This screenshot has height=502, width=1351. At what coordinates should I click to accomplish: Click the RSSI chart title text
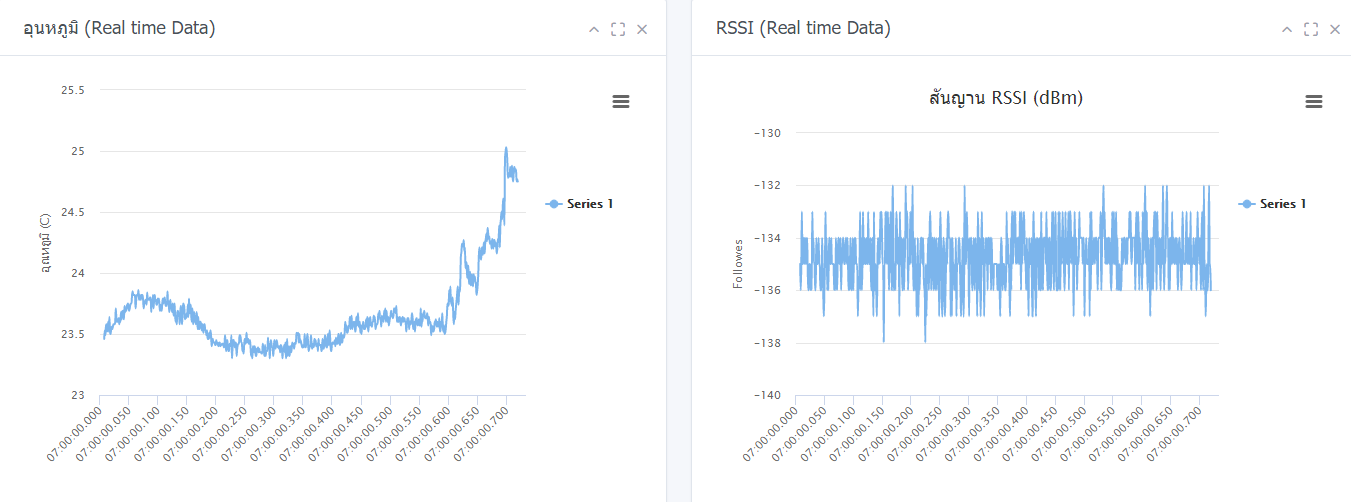click(1006, 98)
